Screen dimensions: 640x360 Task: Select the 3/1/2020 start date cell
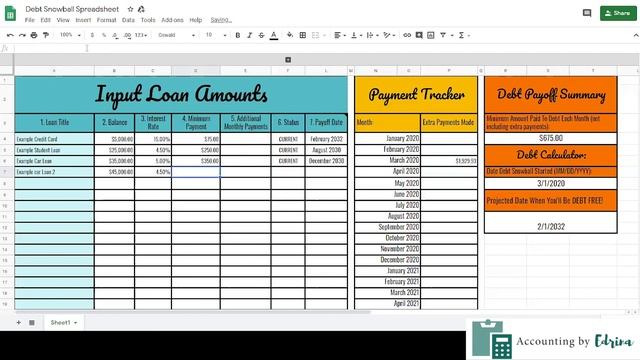pyautogui.click(x=551, y=183)
